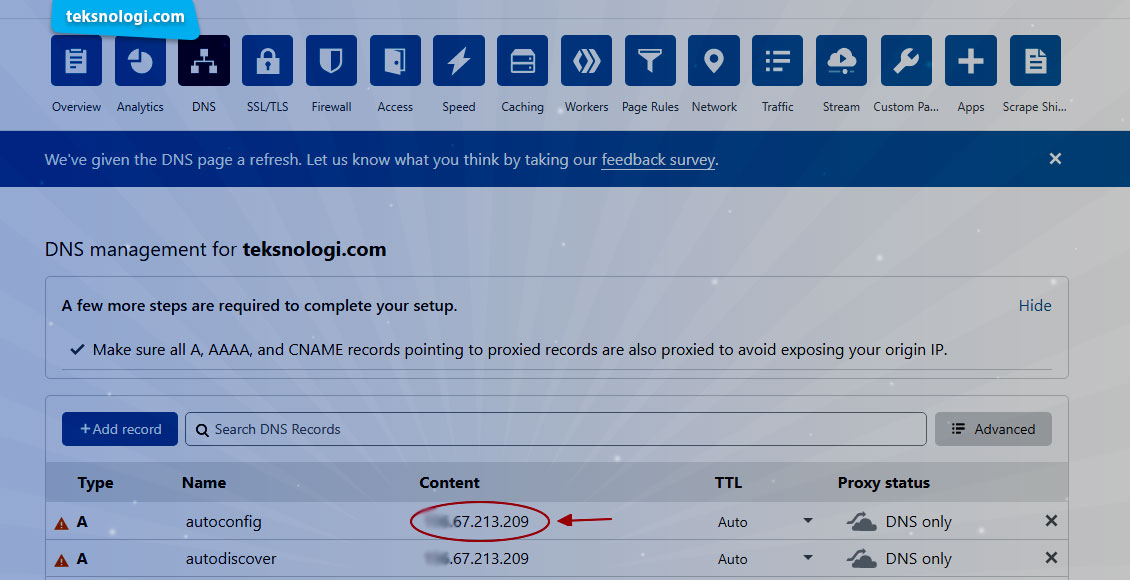Open the Page Rules funnel icon

[x=650, y=60]
